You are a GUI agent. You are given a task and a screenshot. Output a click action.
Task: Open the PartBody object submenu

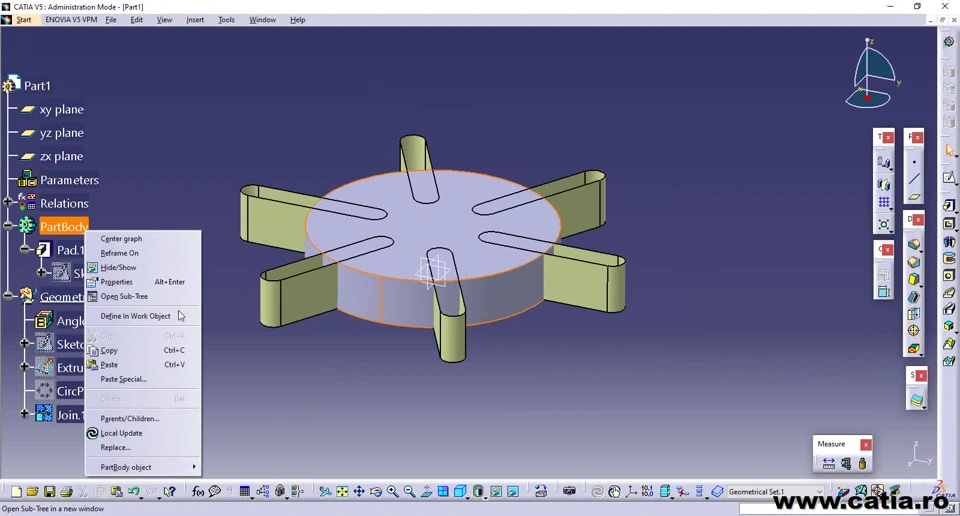[143, 467]
